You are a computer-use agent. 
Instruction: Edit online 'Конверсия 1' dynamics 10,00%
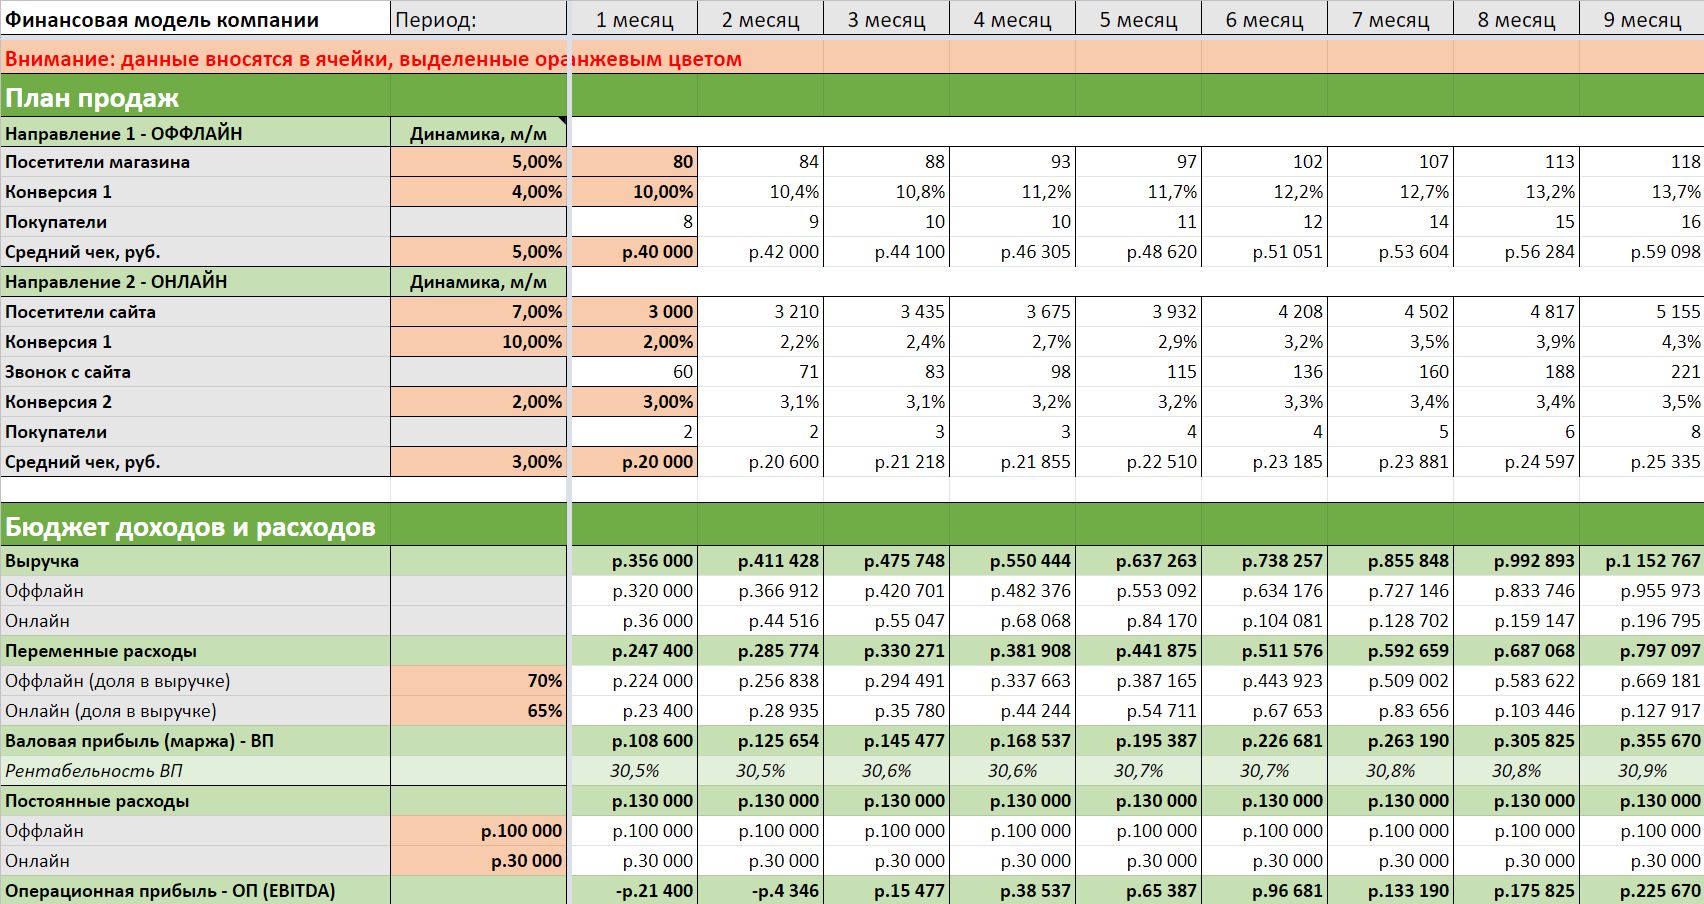click(x=479, y=342)
